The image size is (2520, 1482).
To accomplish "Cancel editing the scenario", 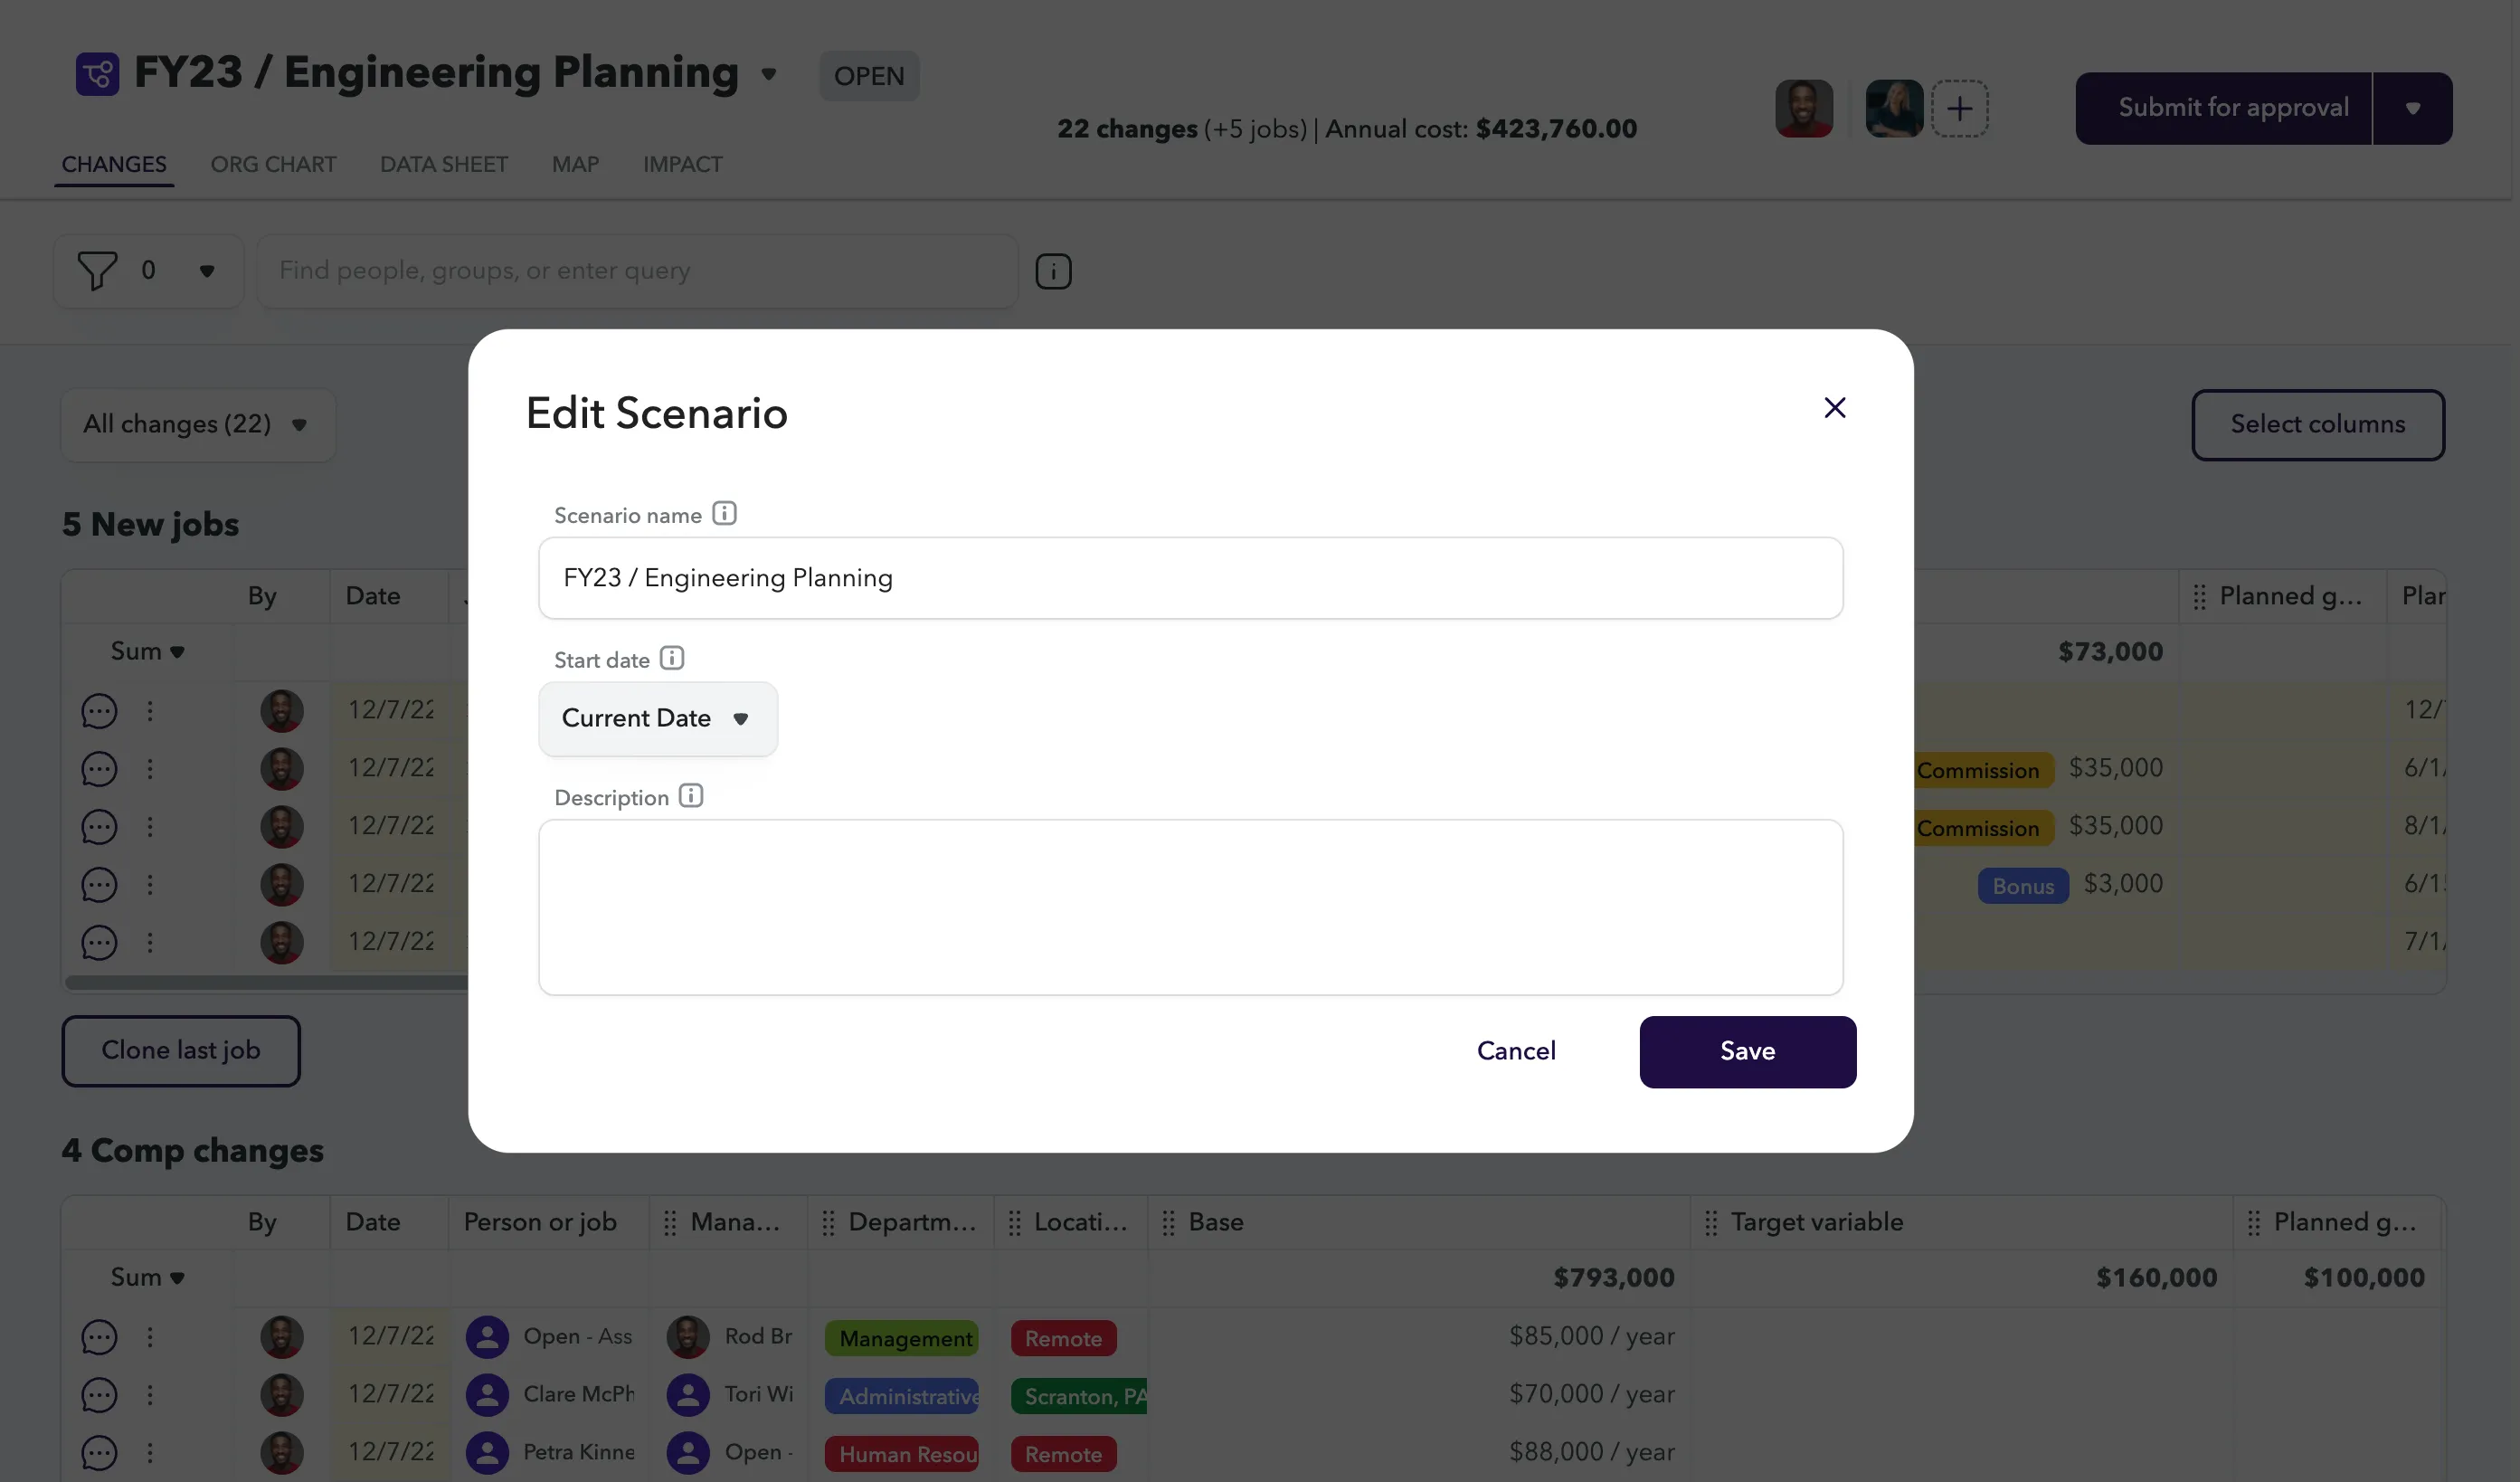I will pyautogui.click(x=1516, y=1052).
